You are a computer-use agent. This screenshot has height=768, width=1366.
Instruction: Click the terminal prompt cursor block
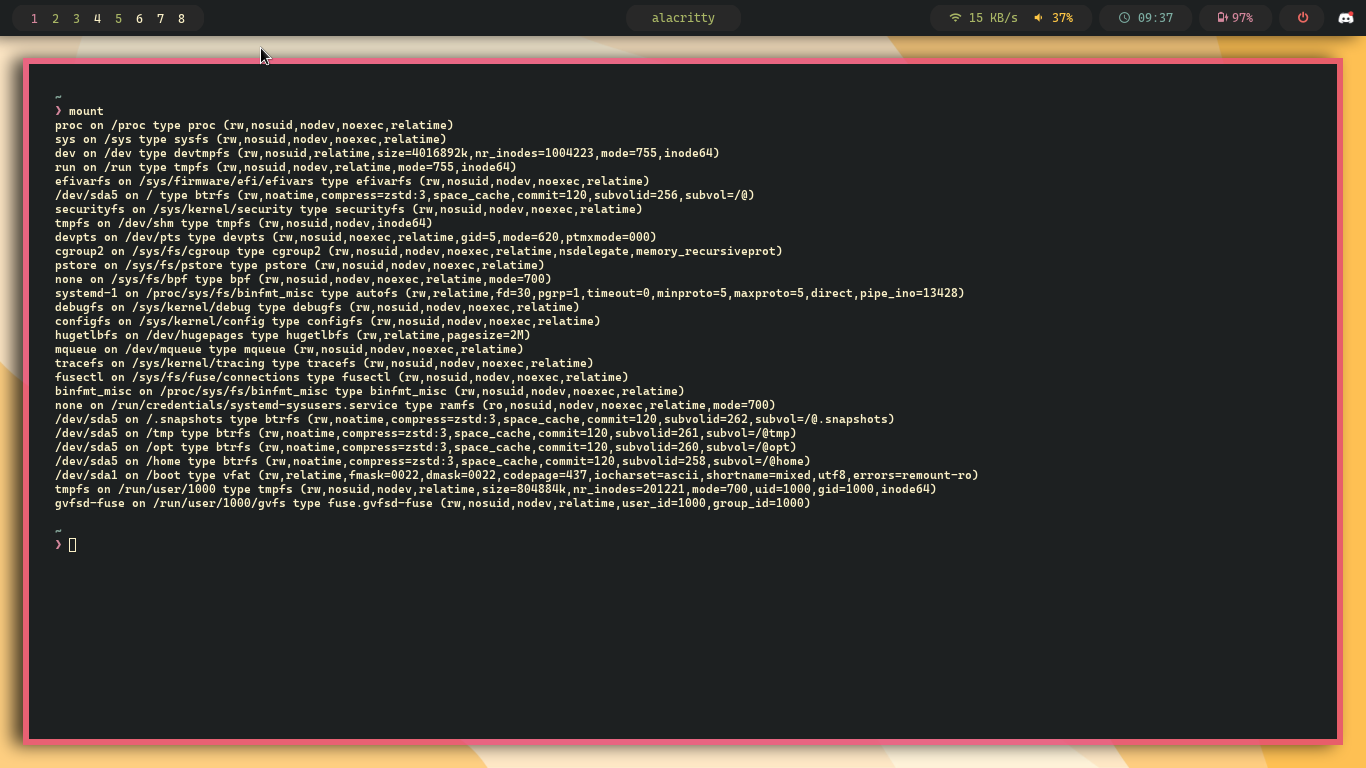[x=72, y=545]
